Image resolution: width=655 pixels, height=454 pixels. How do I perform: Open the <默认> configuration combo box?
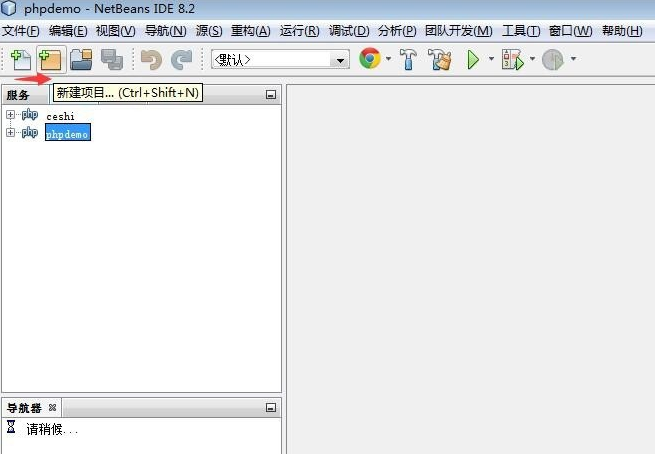[x=280, y=60]
